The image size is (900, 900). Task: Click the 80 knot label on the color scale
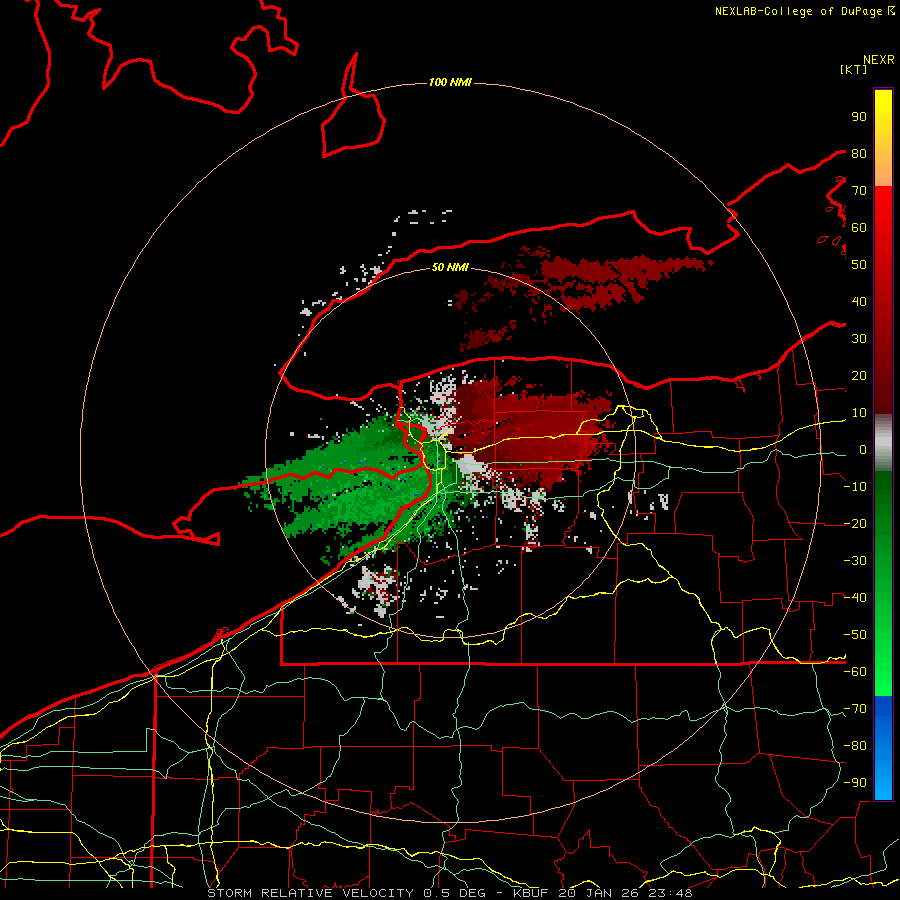pyautogui.click(x=859, y=153)
